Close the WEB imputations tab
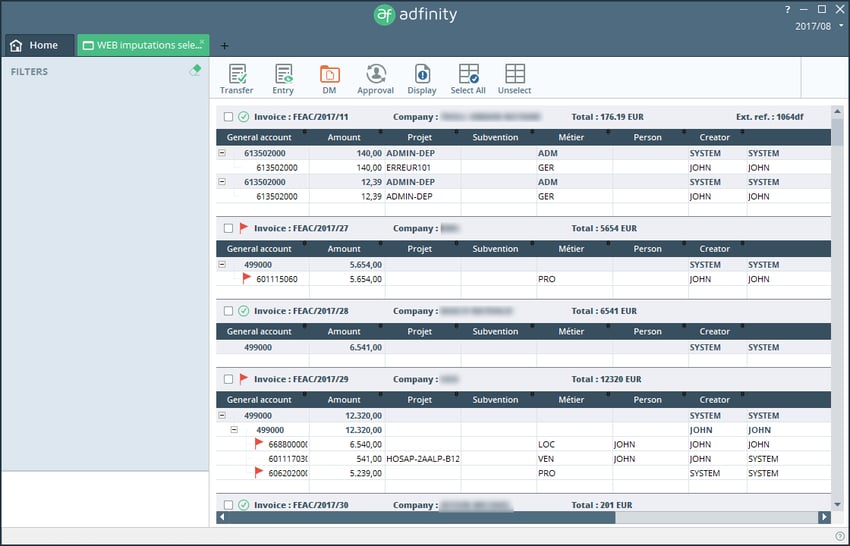The width and height of the screenshot is (850, 546). pos(202,41)
